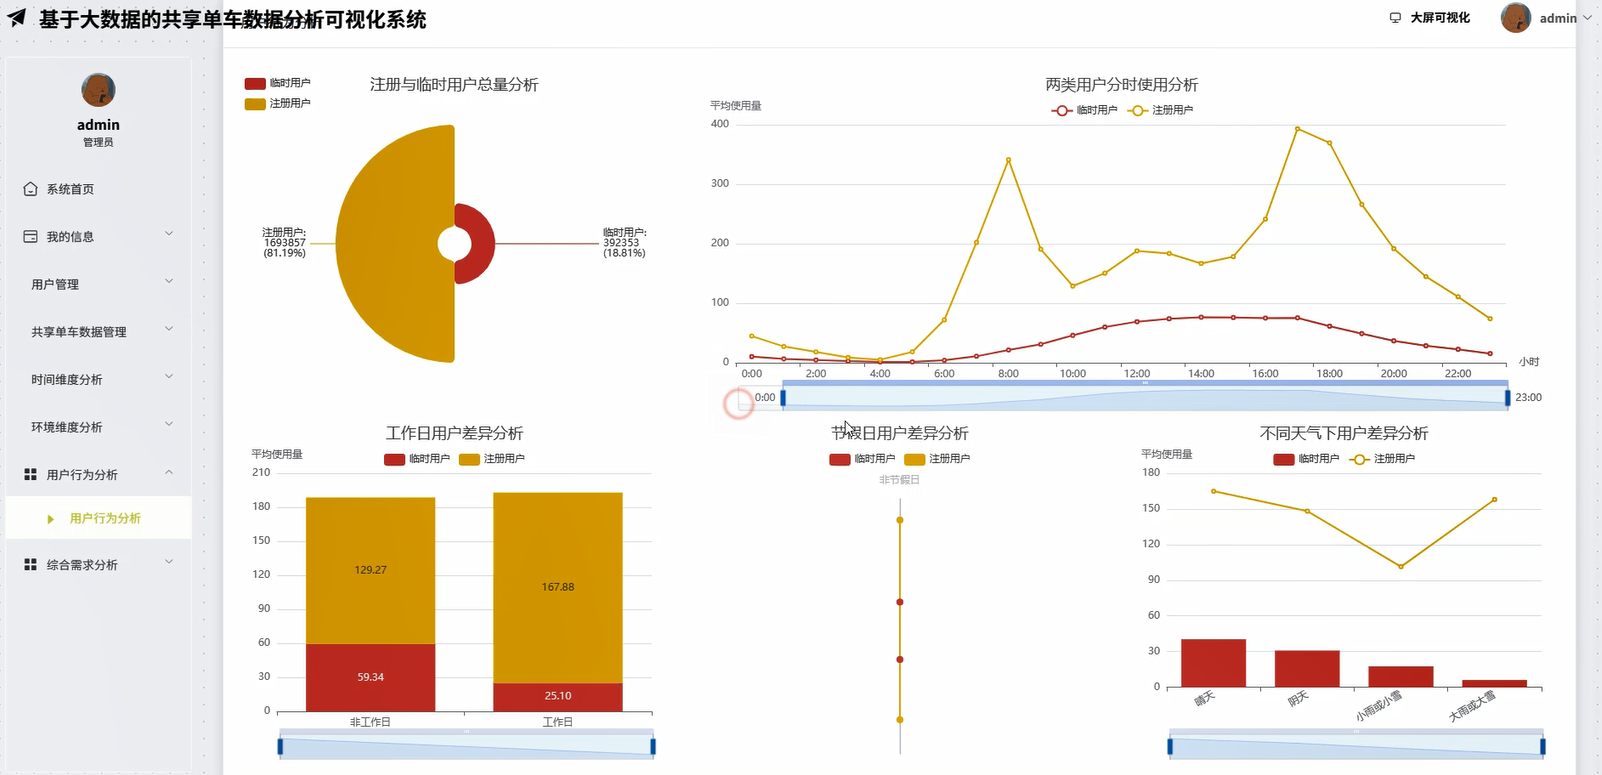Toggle 临时用户 legend in 节假日 chart
Viewport: 1602px width, 775px height.
(862, 459)
